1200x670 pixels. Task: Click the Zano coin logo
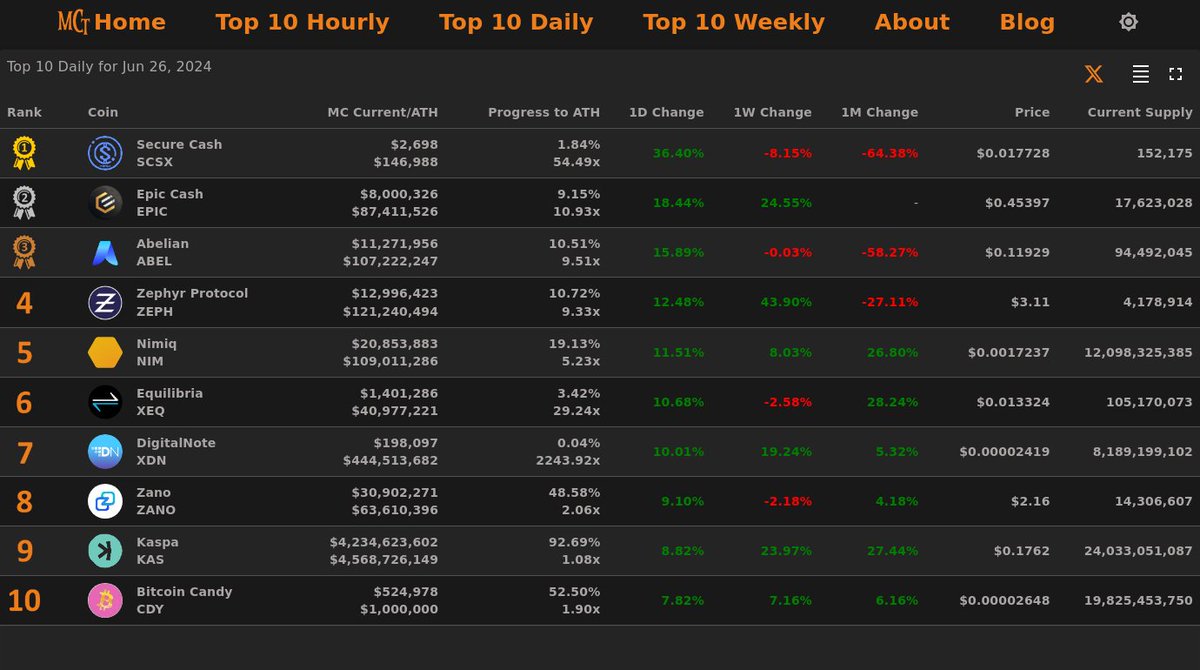point(105,501)
